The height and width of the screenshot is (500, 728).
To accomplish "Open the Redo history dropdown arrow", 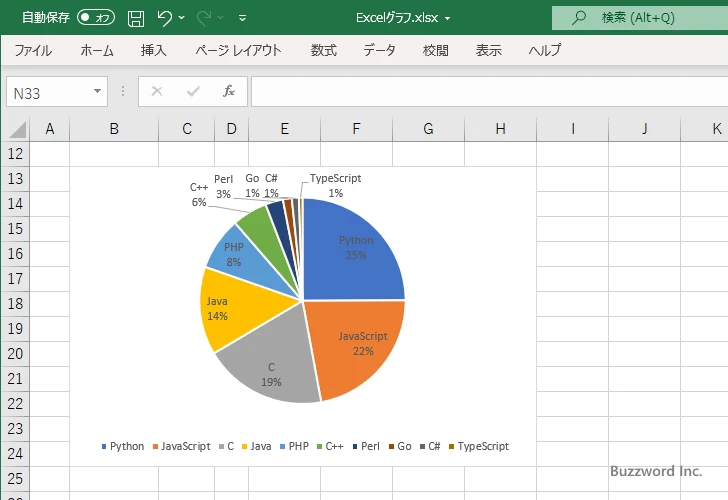I will [x=221, y=18].
